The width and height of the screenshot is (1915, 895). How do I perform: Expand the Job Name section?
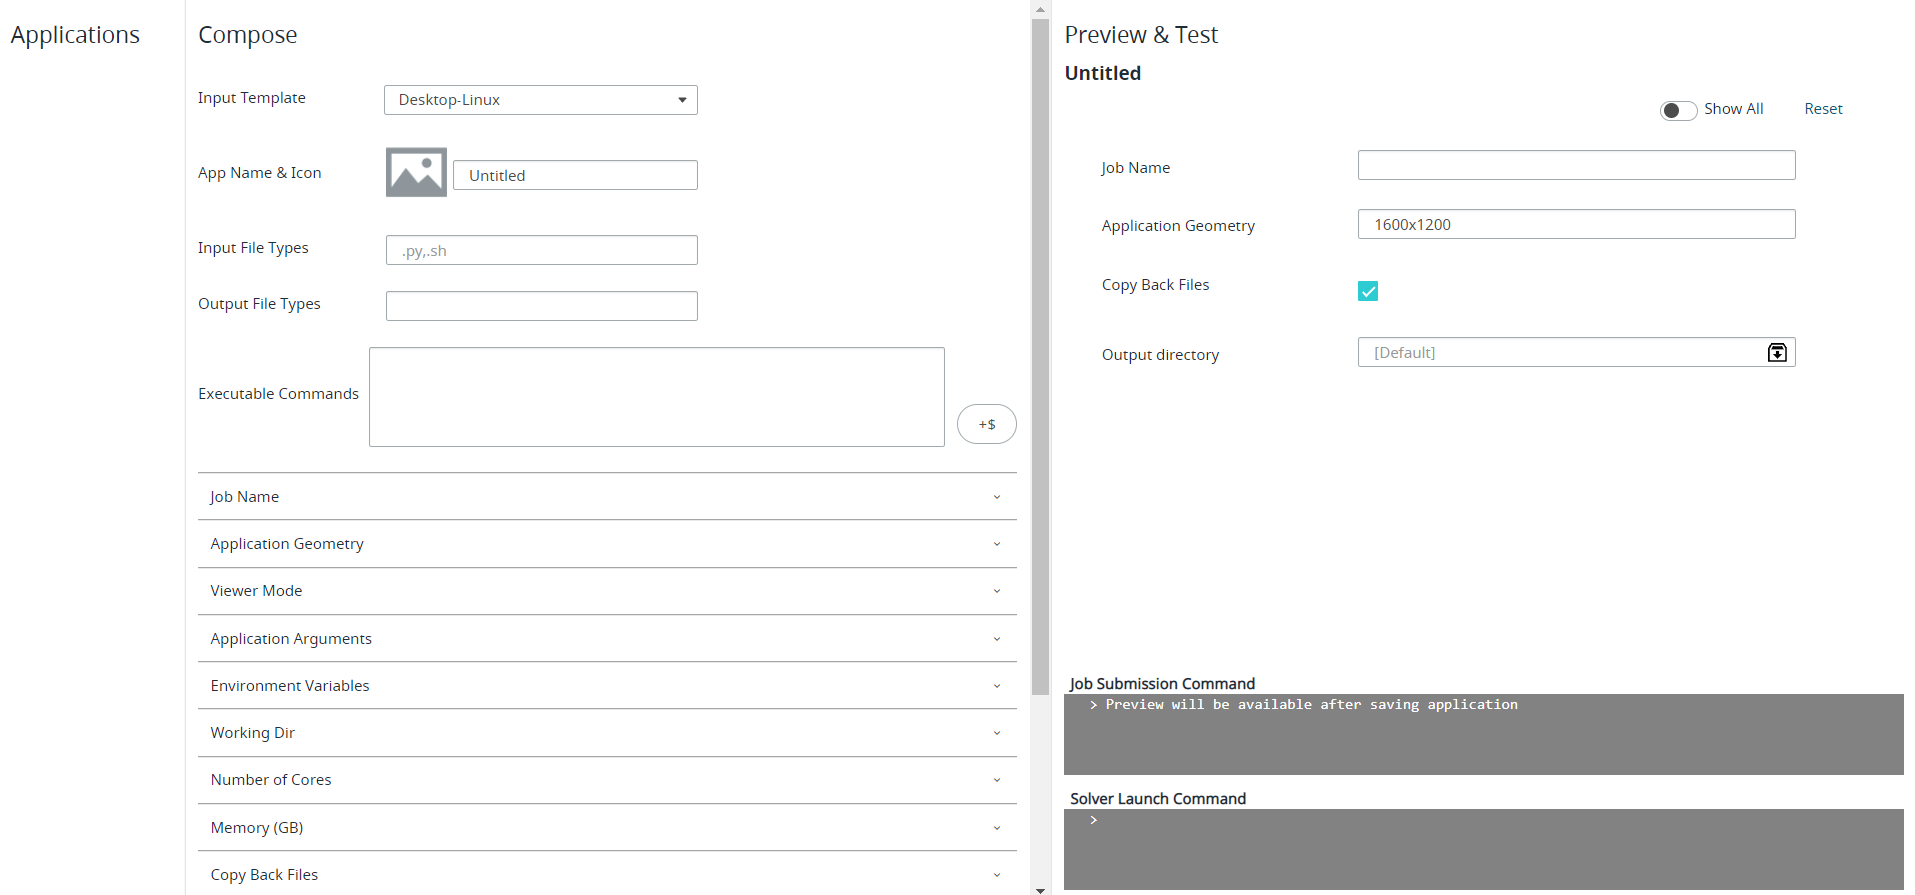tap(607, 497)
